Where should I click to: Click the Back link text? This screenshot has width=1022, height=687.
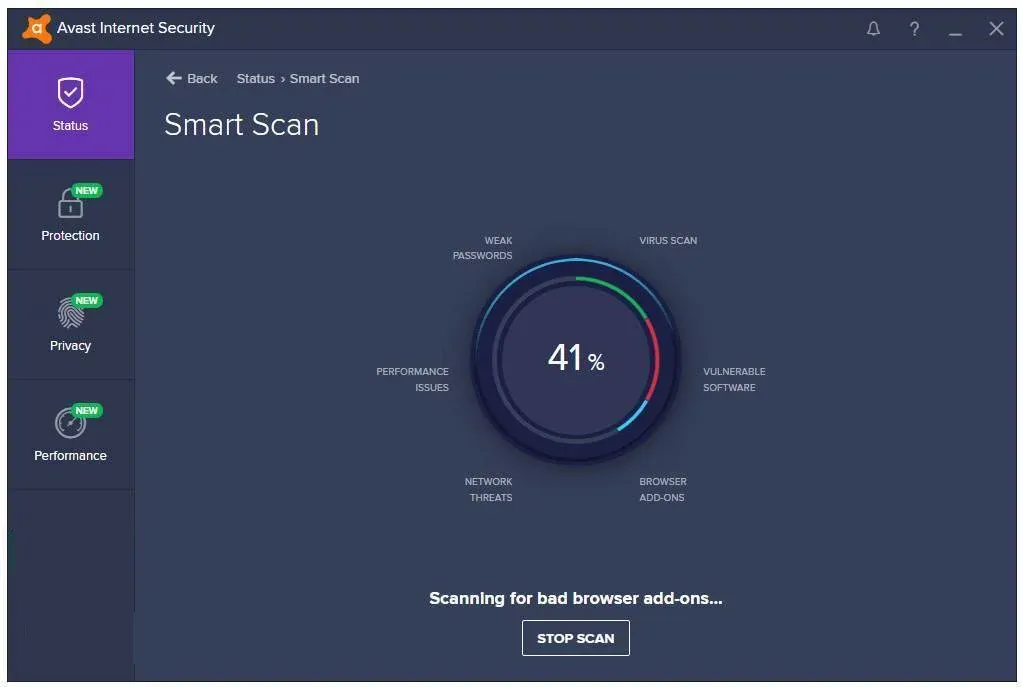(202, 78)
